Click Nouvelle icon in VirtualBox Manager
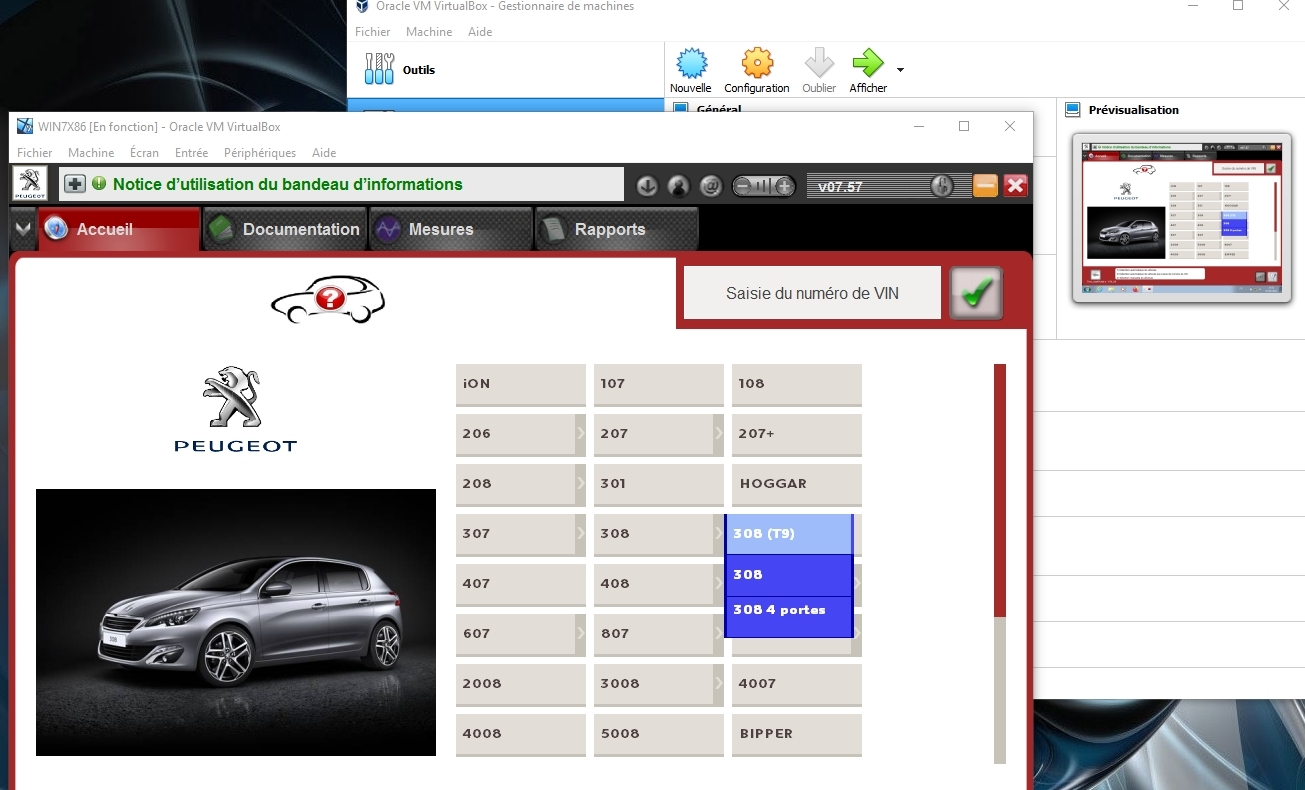The image size is (1305, 790). tap(691, 63)
